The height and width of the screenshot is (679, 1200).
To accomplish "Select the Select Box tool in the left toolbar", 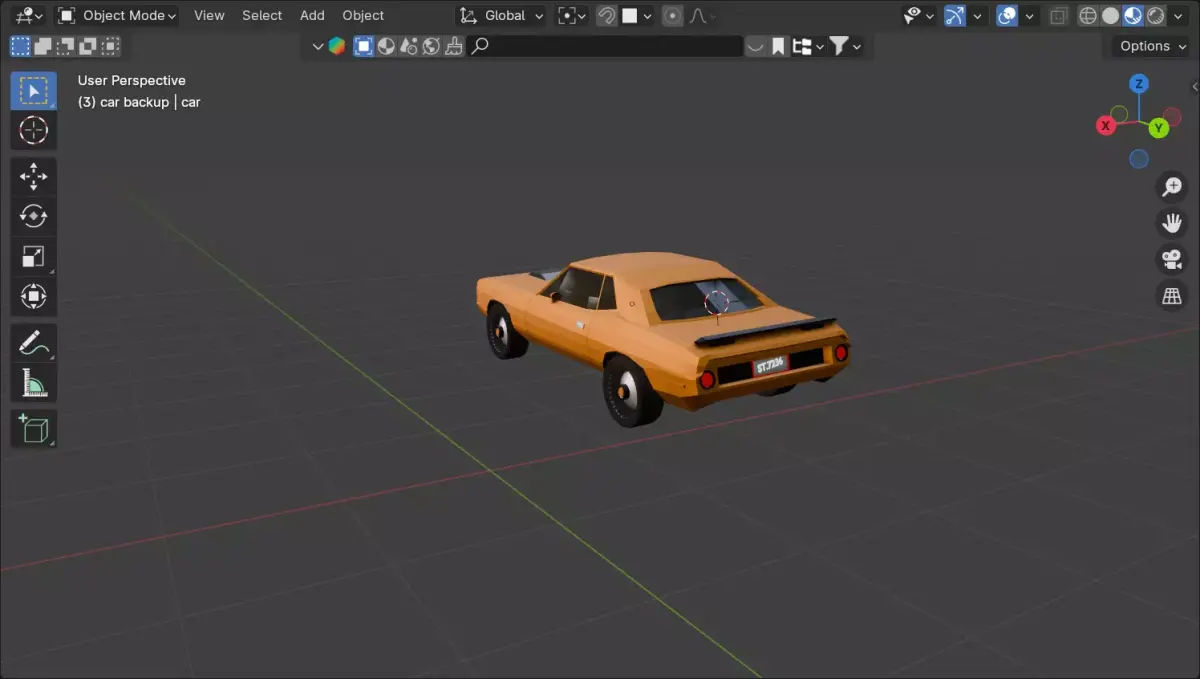I will coord(33,91).
